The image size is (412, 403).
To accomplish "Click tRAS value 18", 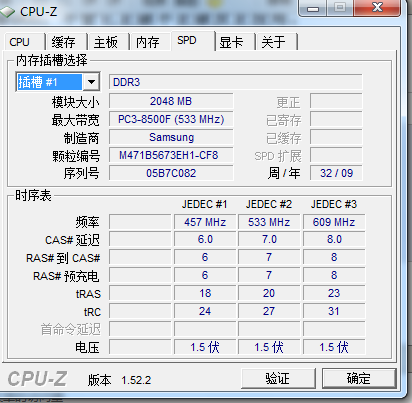I will pos(205,293).
